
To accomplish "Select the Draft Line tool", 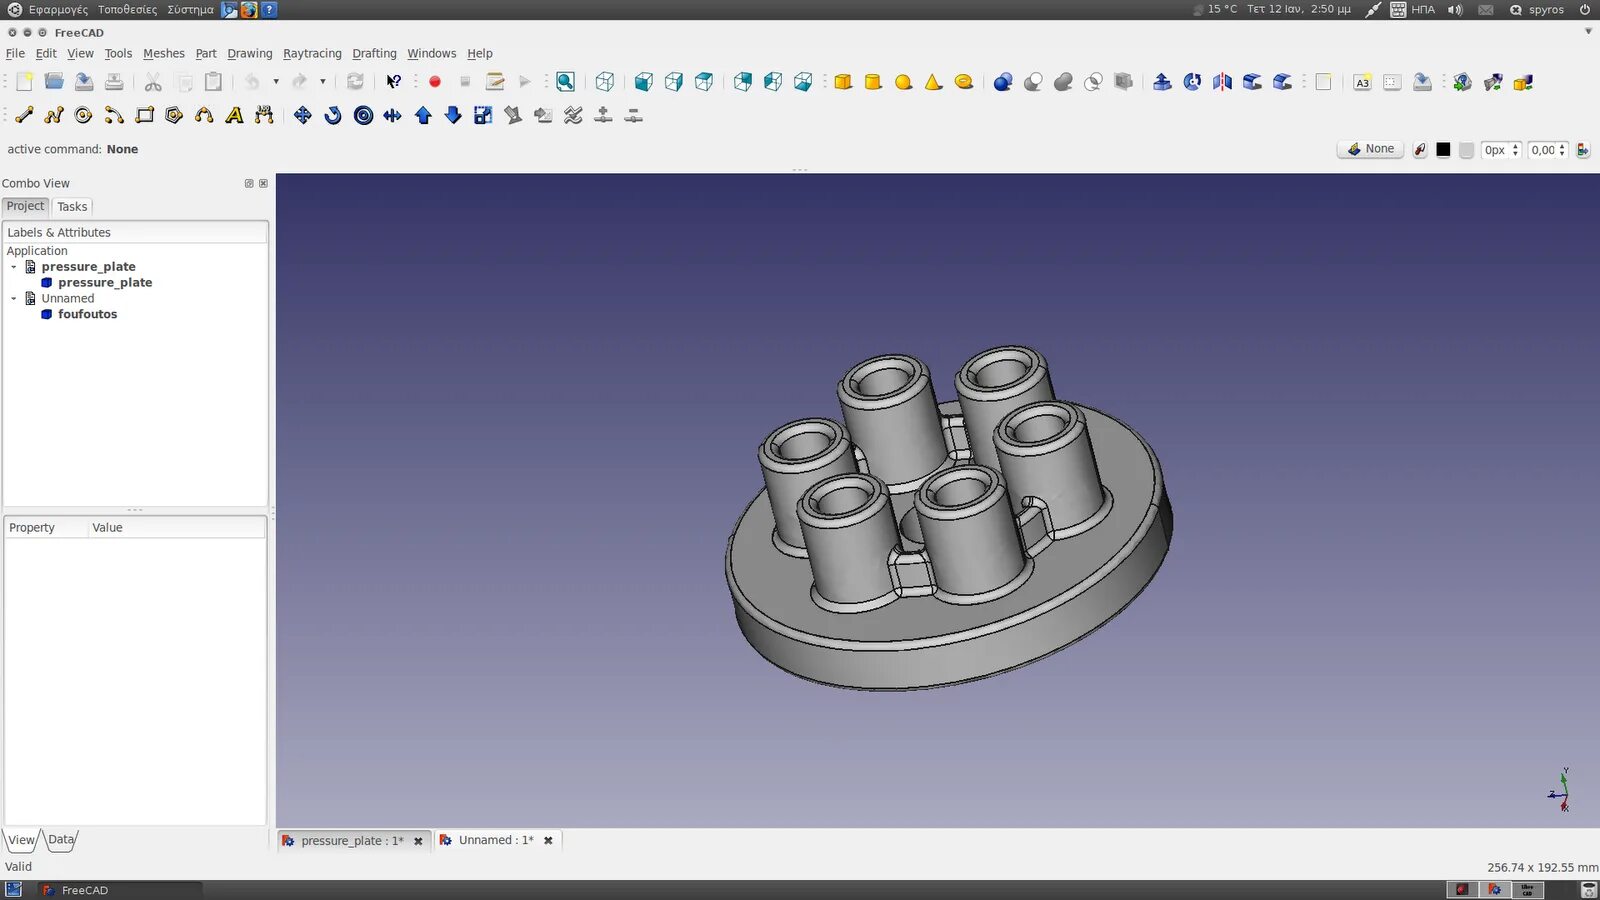I will [x=24, y=115].
